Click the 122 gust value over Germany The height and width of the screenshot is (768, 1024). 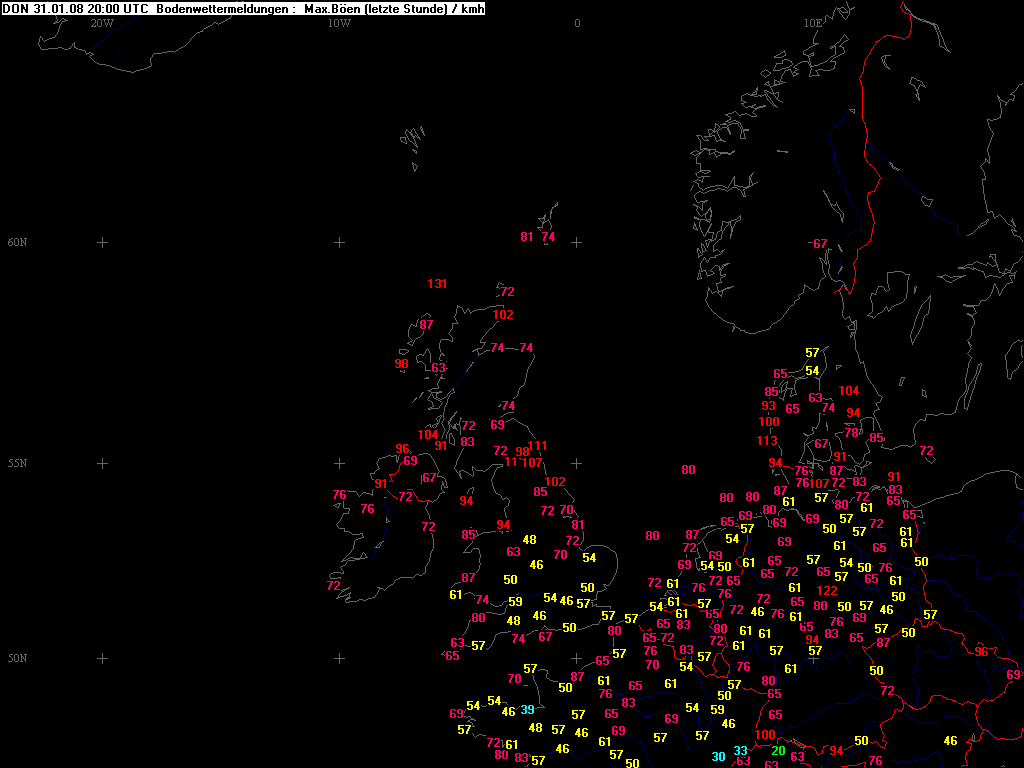click(827, 591)
